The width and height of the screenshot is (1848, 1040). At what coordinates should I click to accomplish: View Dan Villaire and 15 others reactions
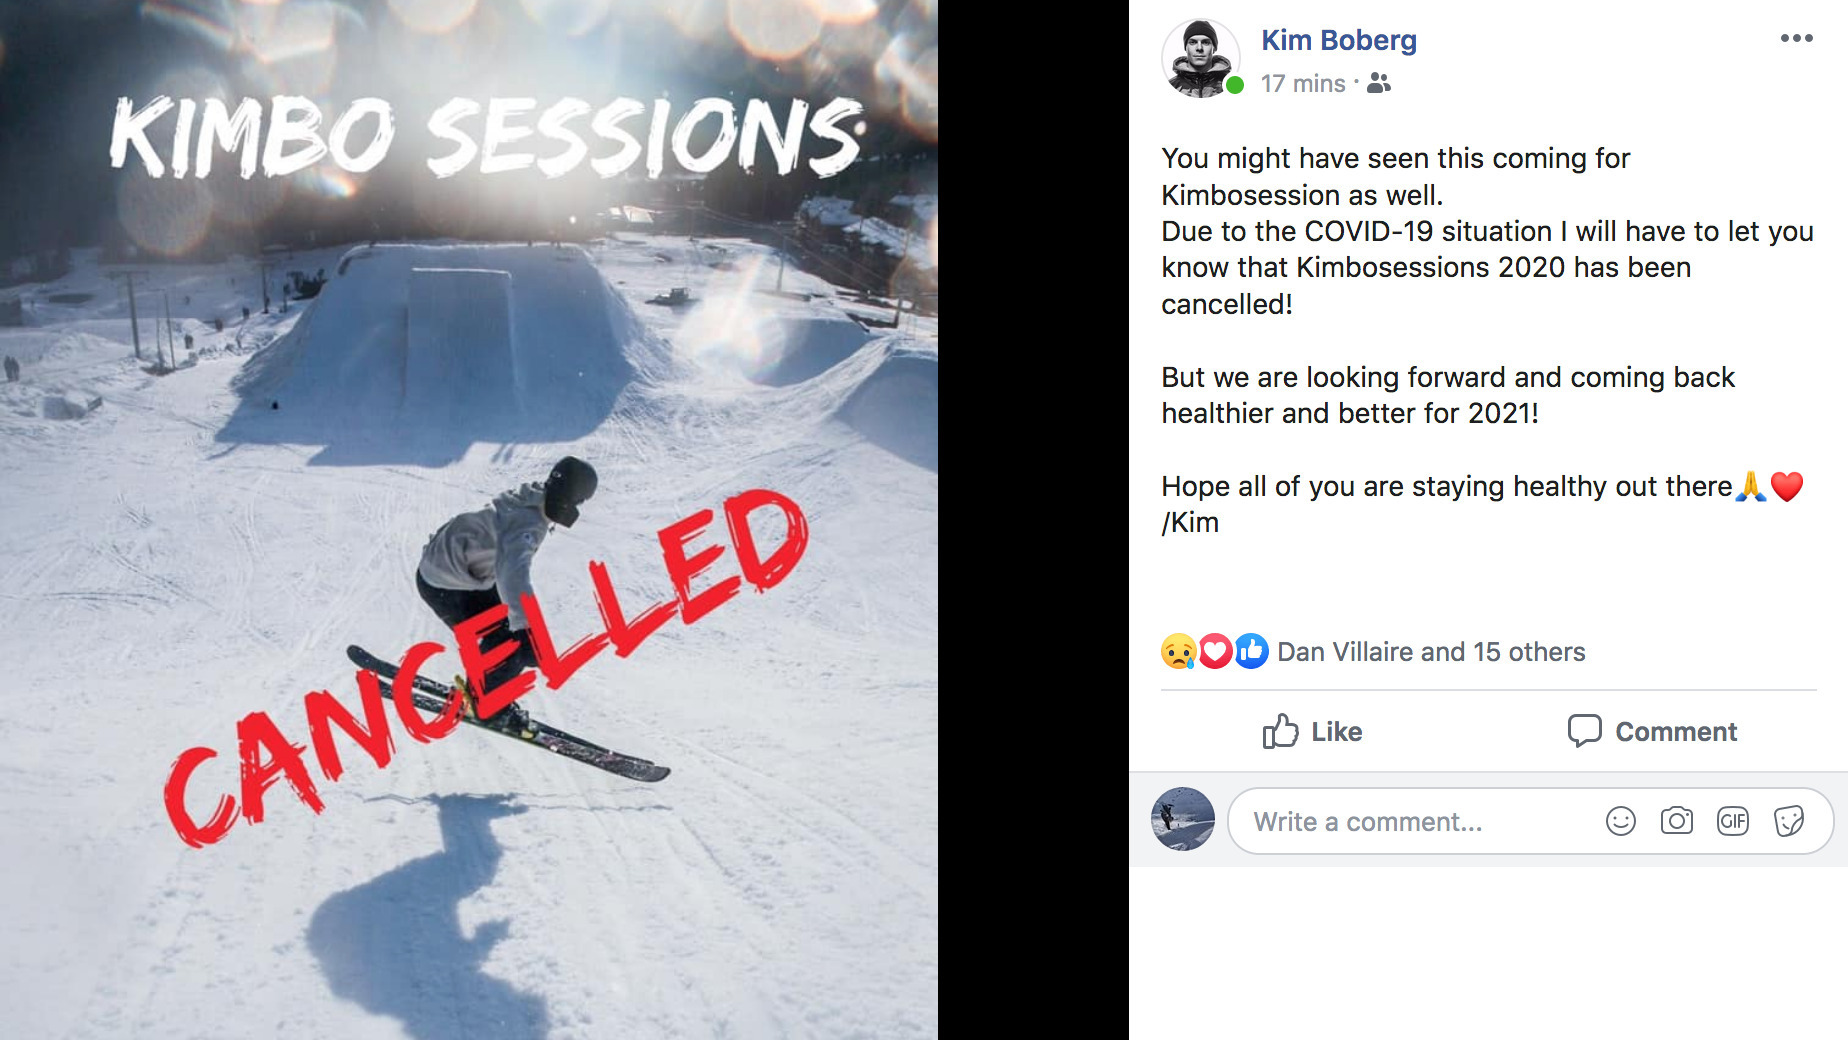coord(1431,652)
